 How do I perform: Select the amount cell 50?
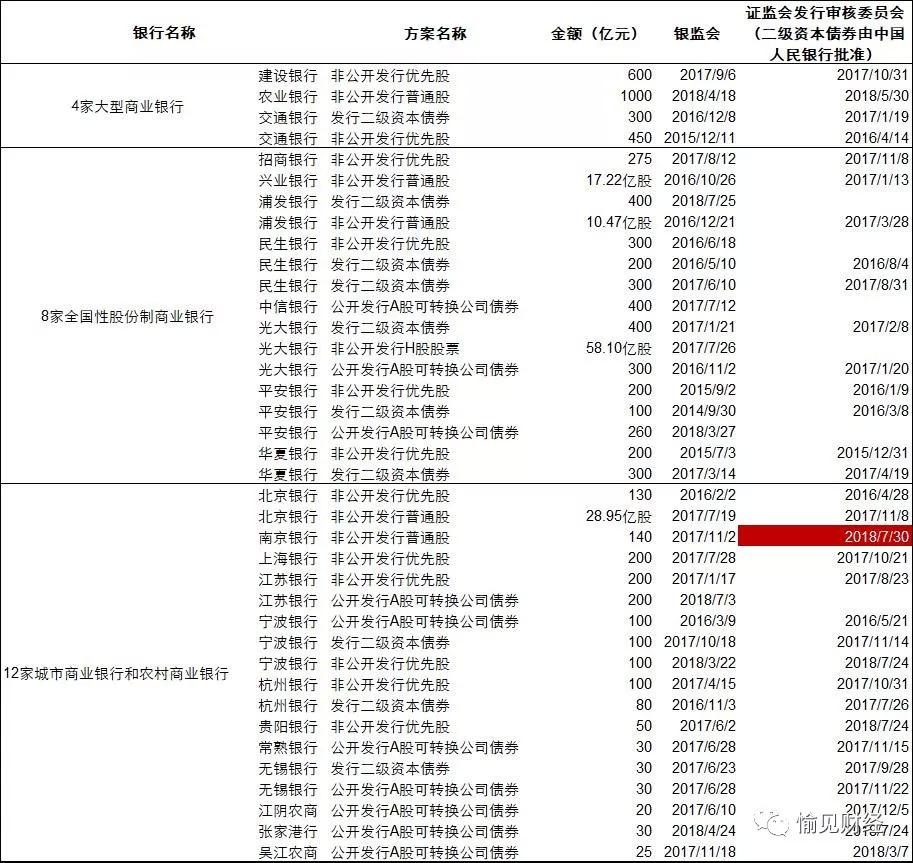(x=643, y=726)
